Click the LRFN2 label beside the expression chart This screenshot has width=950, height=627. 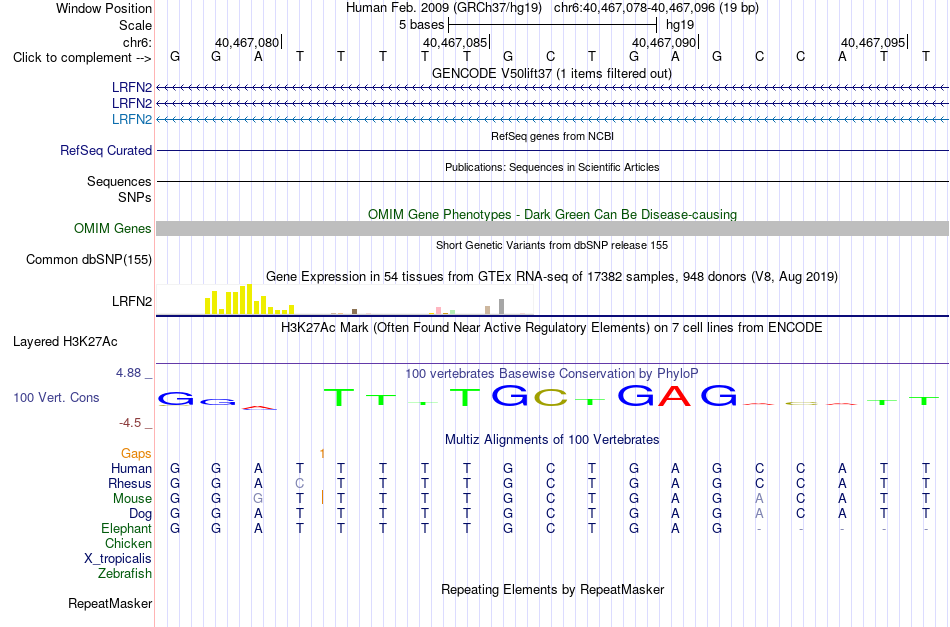(131, 301)
